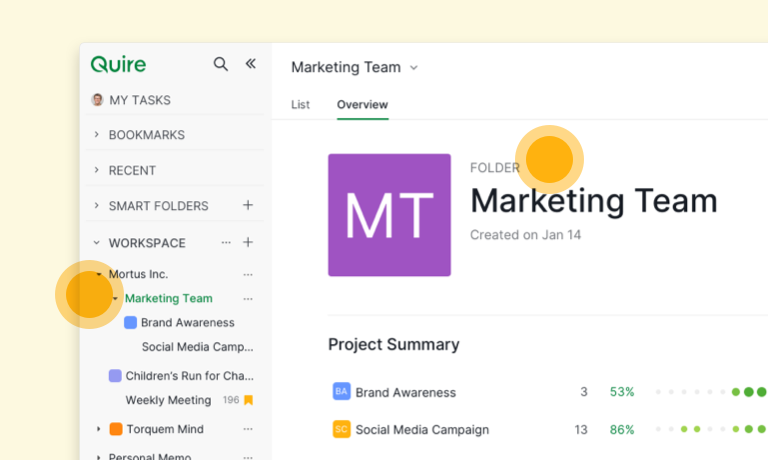The width and height of the screenshot is (768, 460).
Task: Open My Tasks avatar icon
Action: coord(97,100)
